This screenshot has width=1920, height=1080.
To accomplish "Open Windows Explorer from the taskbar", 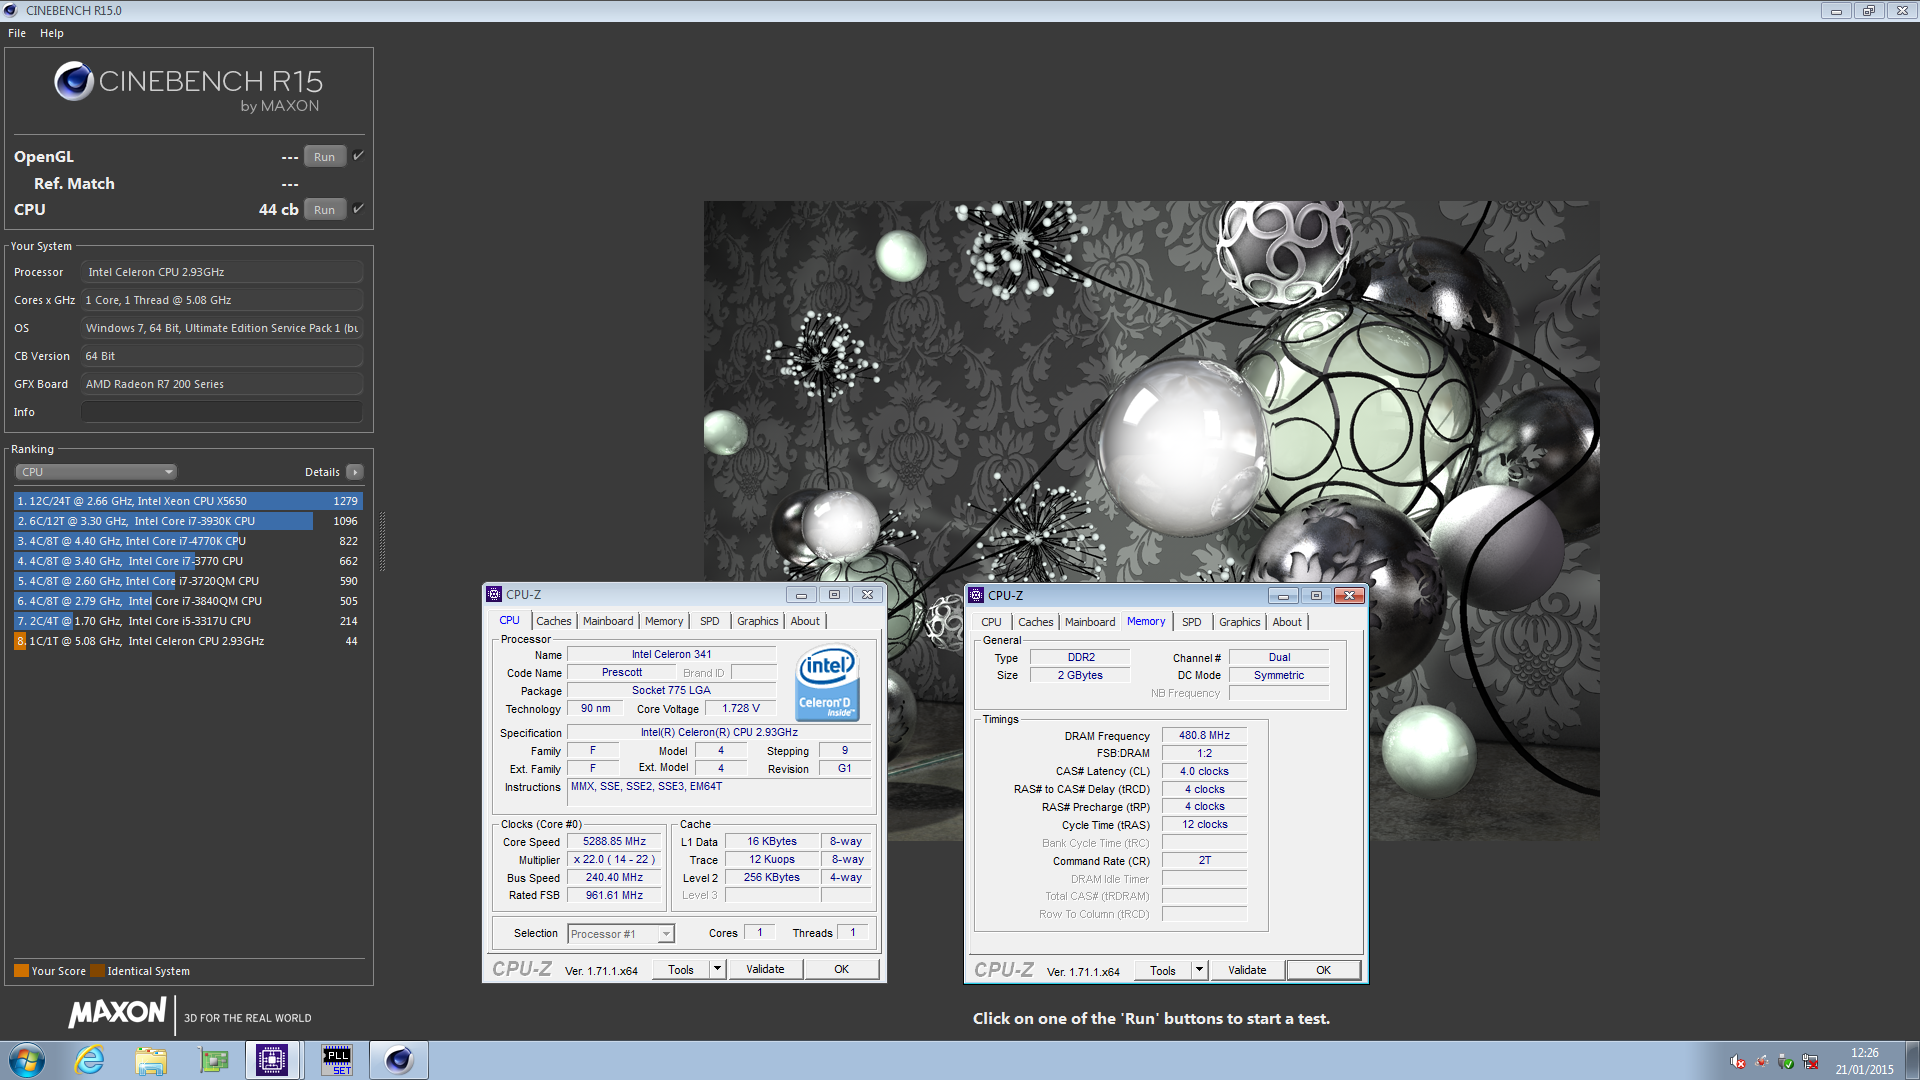I will click(151, 1060).
